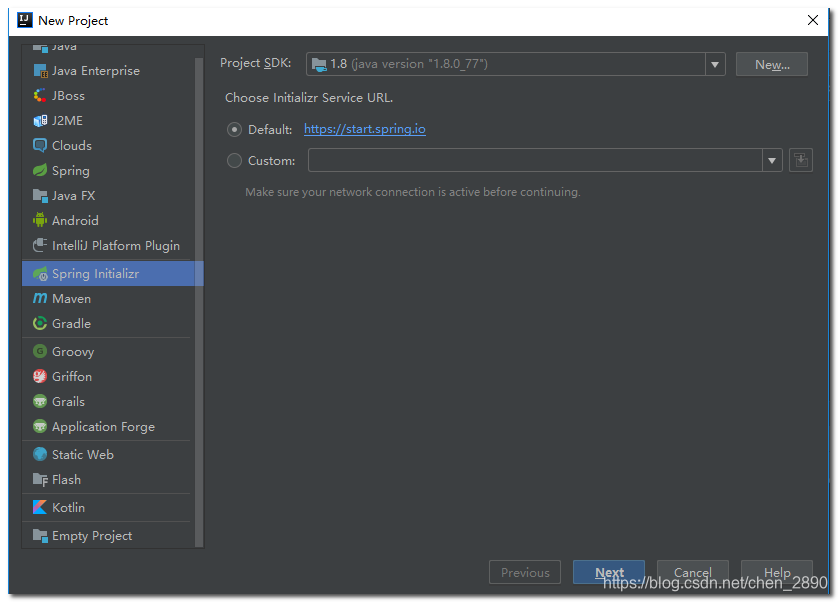Select the Grails label in list
Image resolution: width=838 pixels, height=602 pixels.
pyautogui.click(x=68, y=402)
